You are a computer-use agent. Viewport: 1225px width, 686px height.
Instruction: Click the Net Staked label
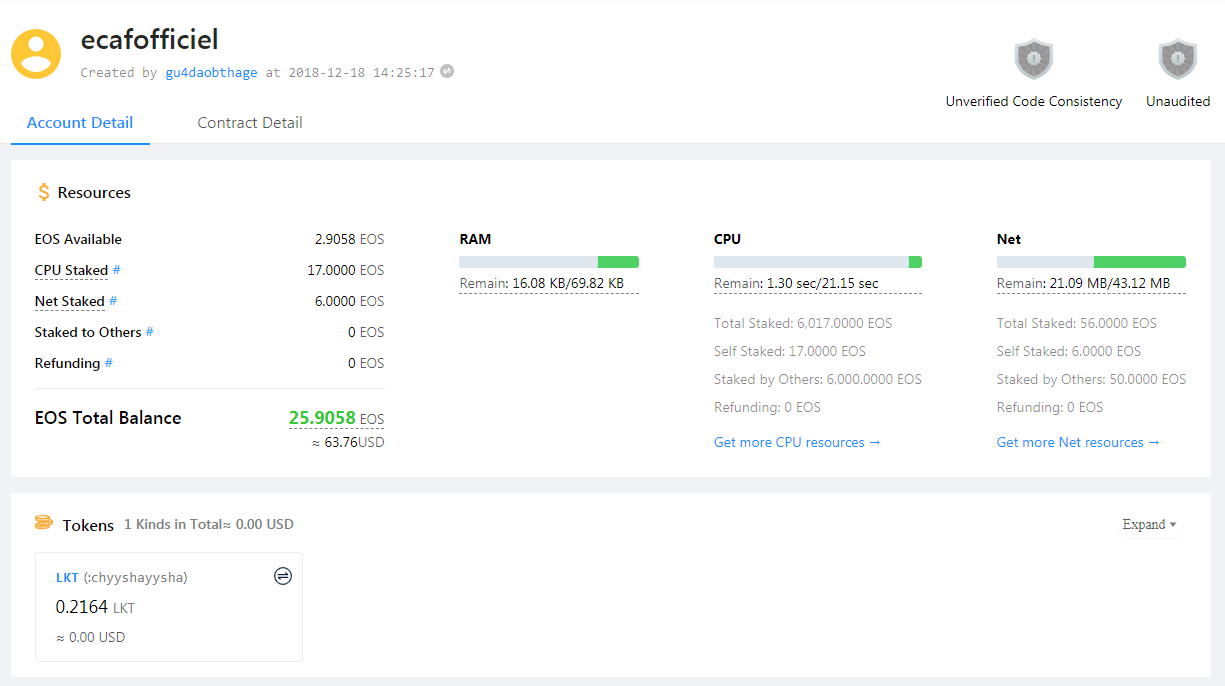[70, 301]
